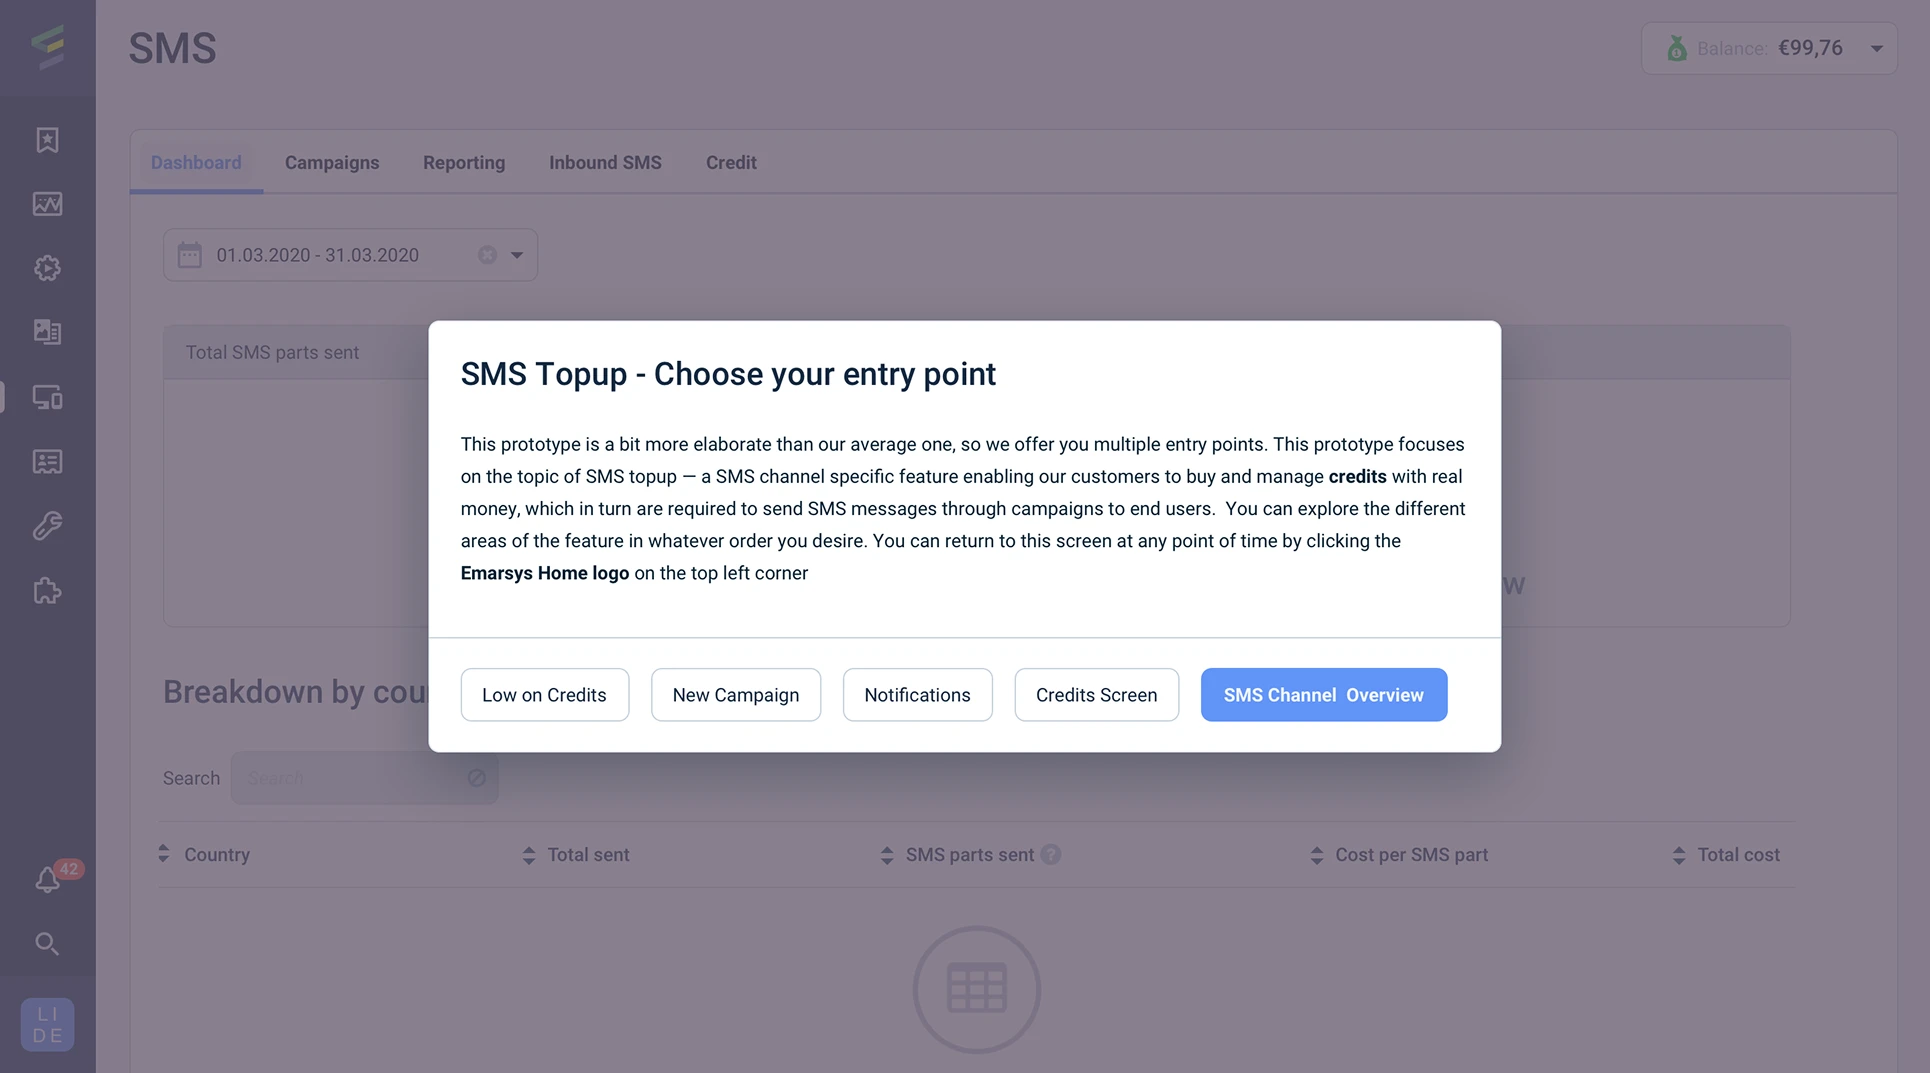Open the analytics chart icon in sidebar
The width and height of the screenshot is (1930, 1073).
pos(47,204)
